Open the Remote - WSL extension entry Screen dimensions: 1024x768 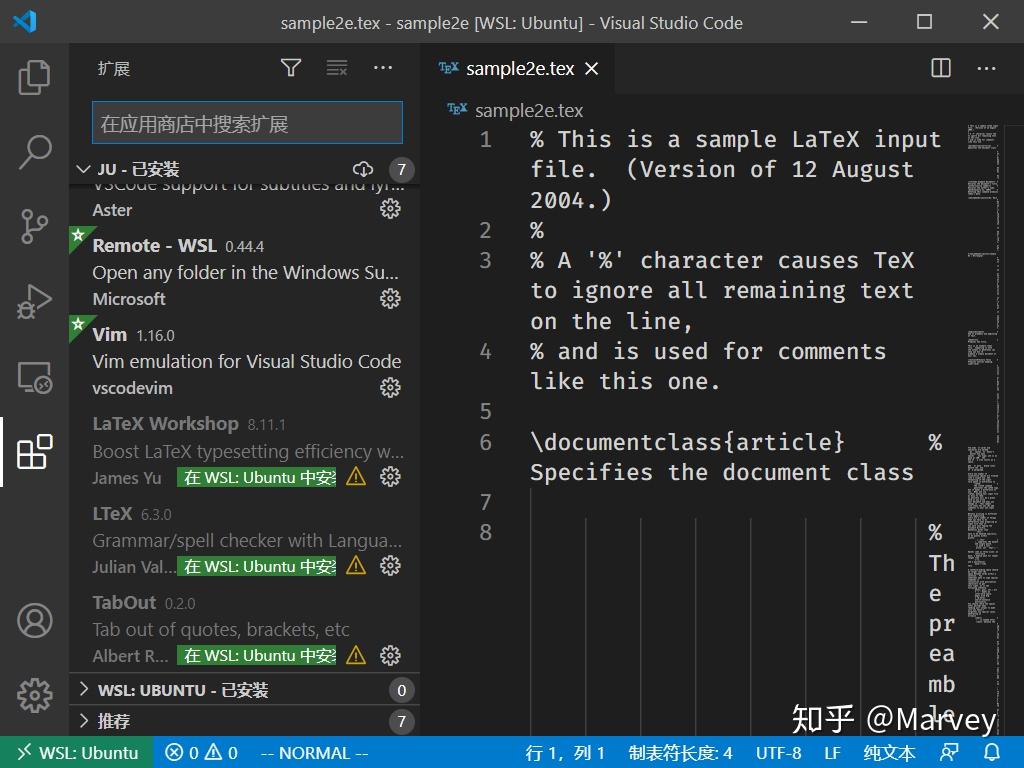(245, 272)
